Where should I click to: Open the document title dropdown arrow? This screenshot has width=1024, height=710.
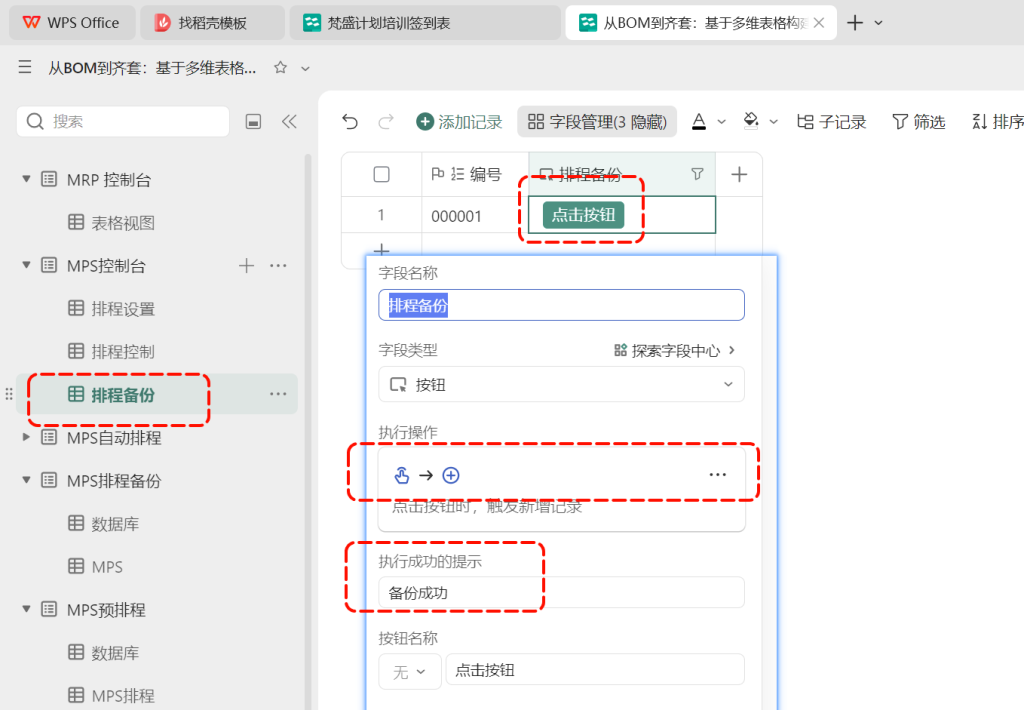point(305,68)
